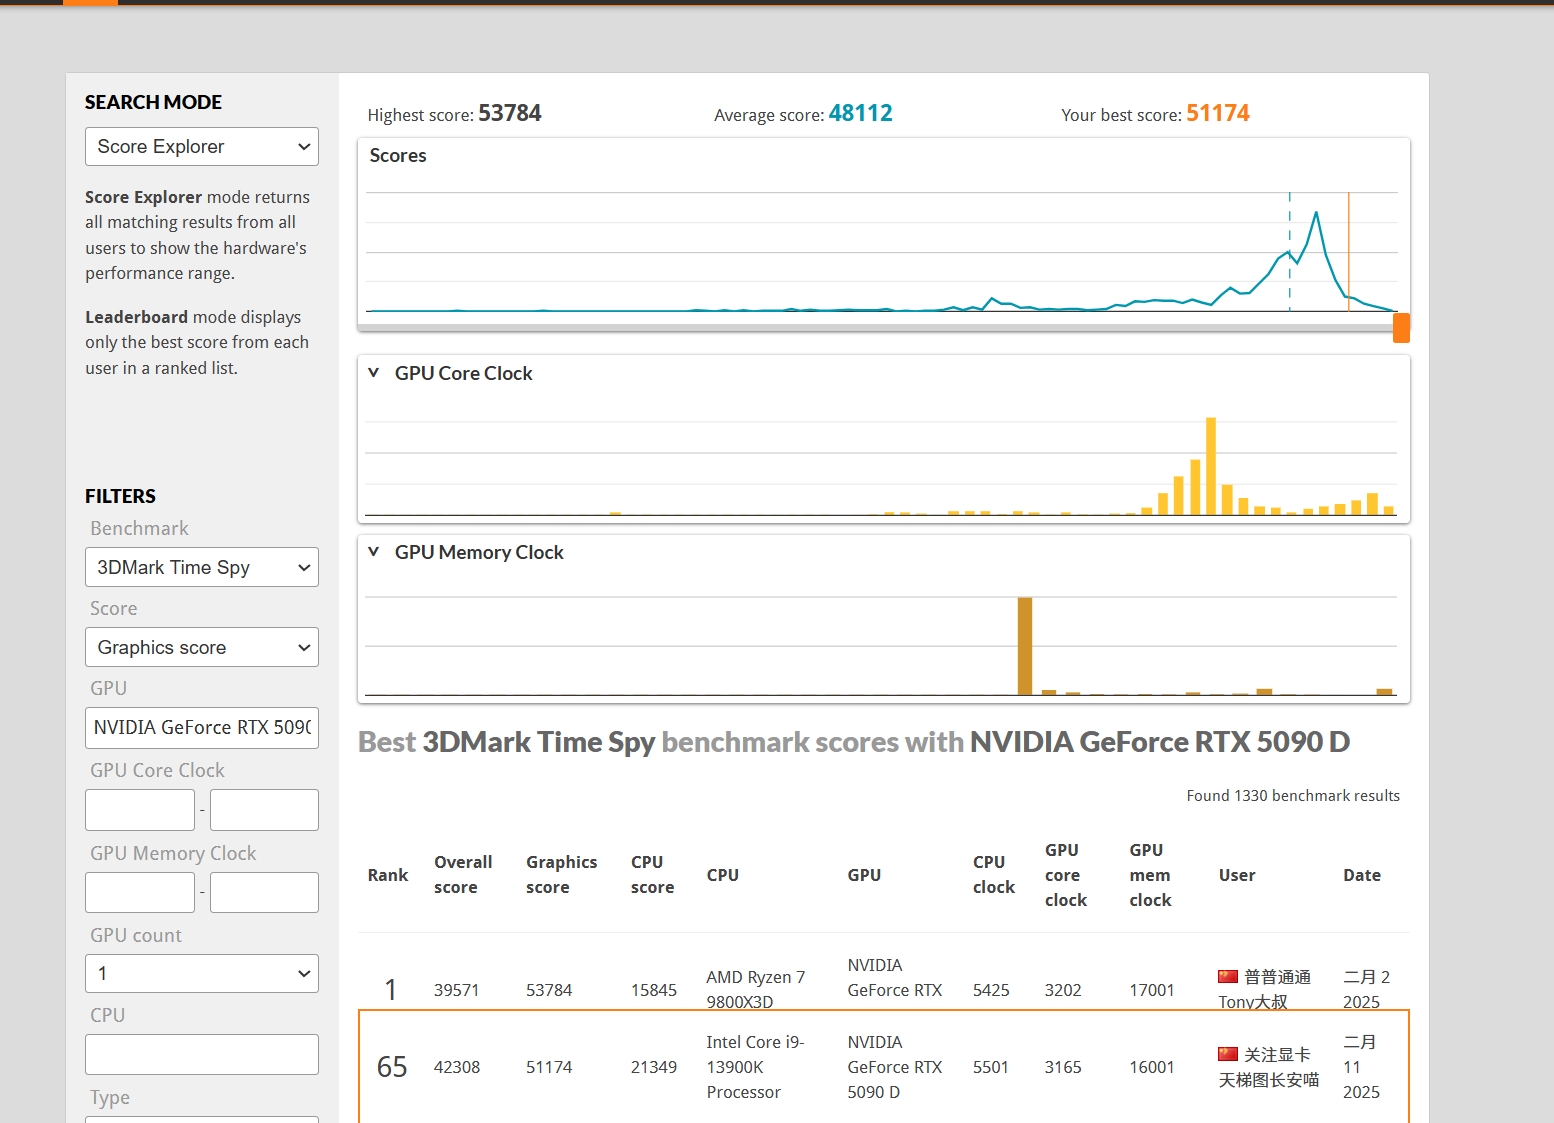
Task: Click the GPU mem clock column header
Action: 1150,875
